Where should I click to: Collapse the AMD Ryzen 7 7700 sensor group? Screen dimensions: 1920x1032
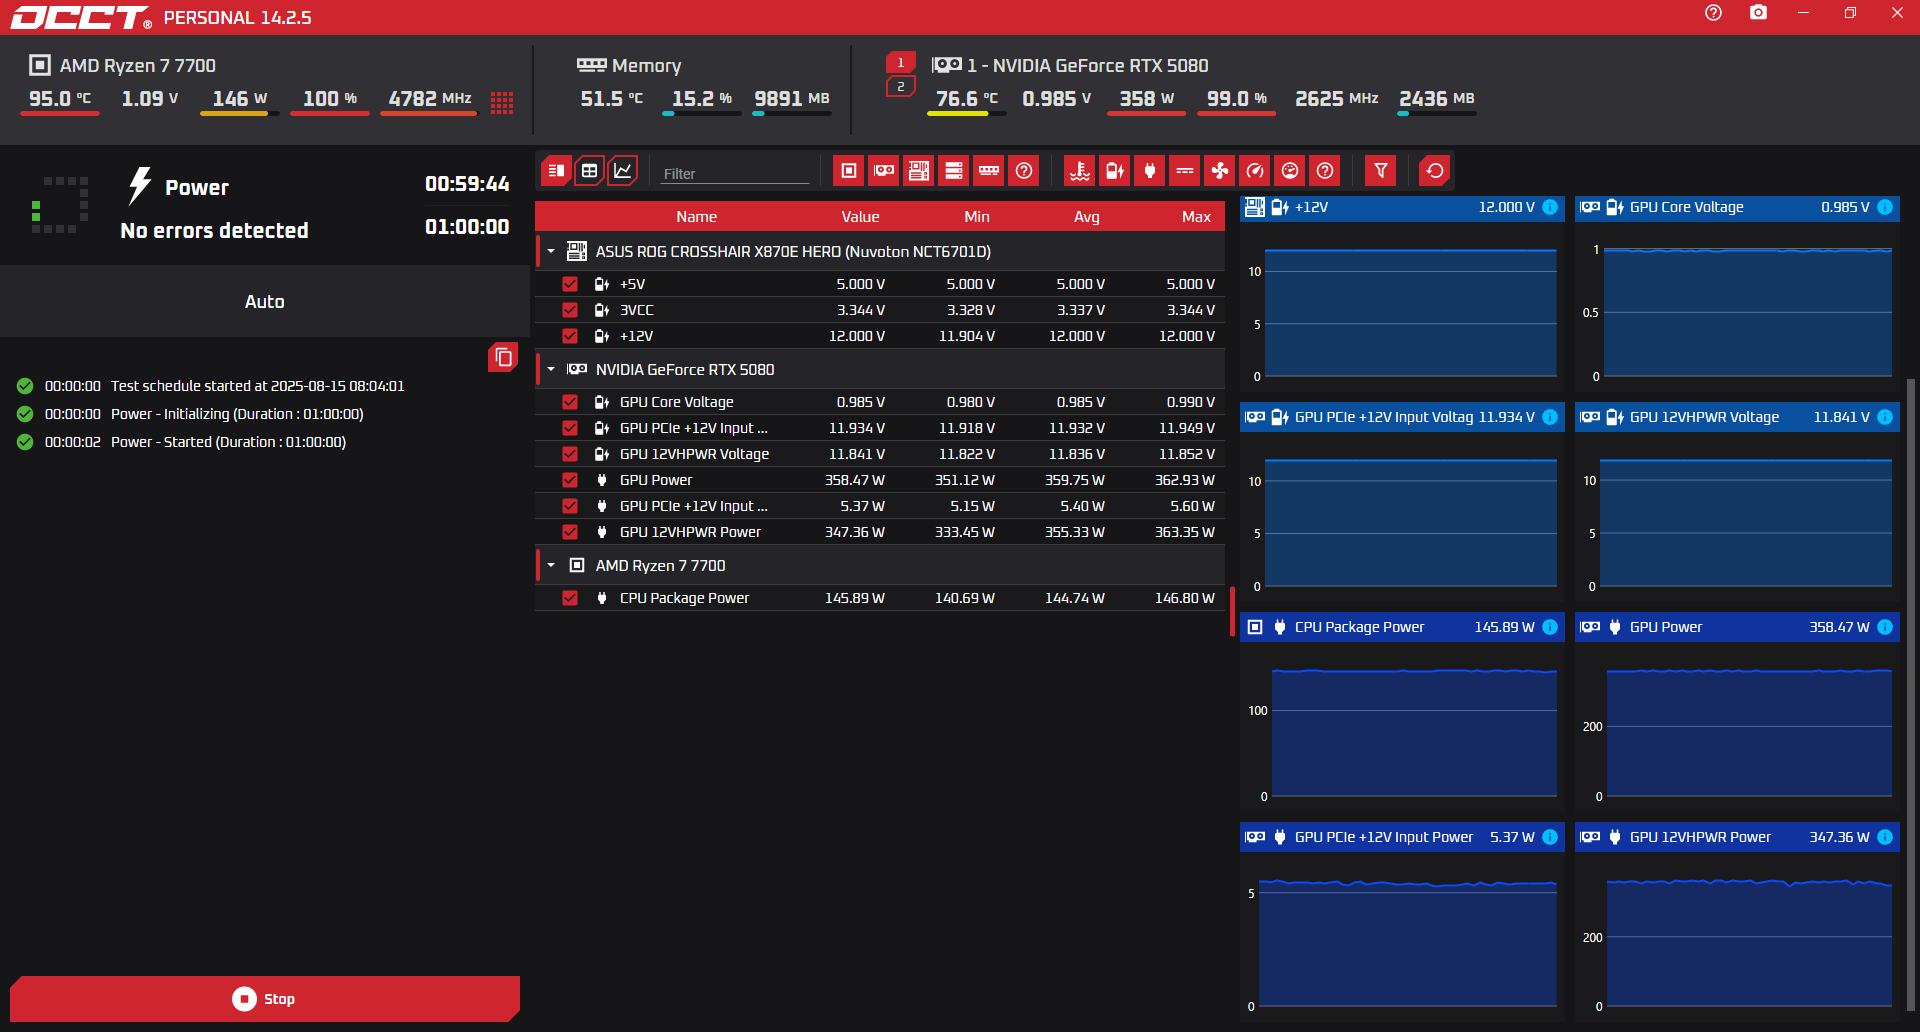coord(551,565)
